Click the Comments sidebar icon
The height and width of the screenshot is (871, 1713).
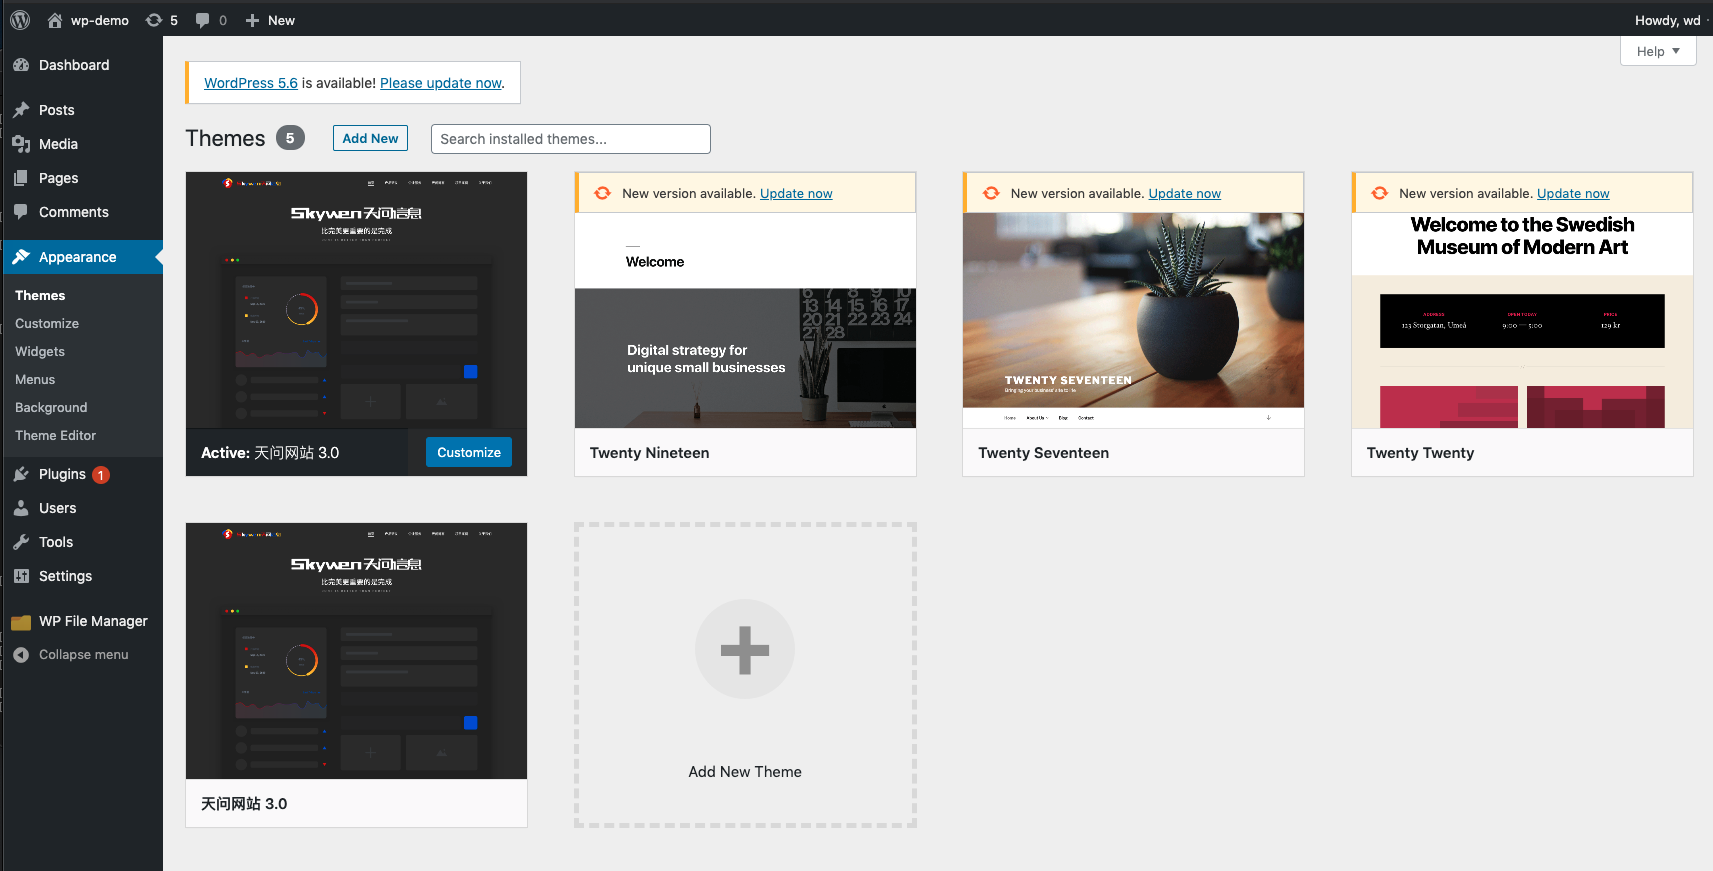pos(21,212)
